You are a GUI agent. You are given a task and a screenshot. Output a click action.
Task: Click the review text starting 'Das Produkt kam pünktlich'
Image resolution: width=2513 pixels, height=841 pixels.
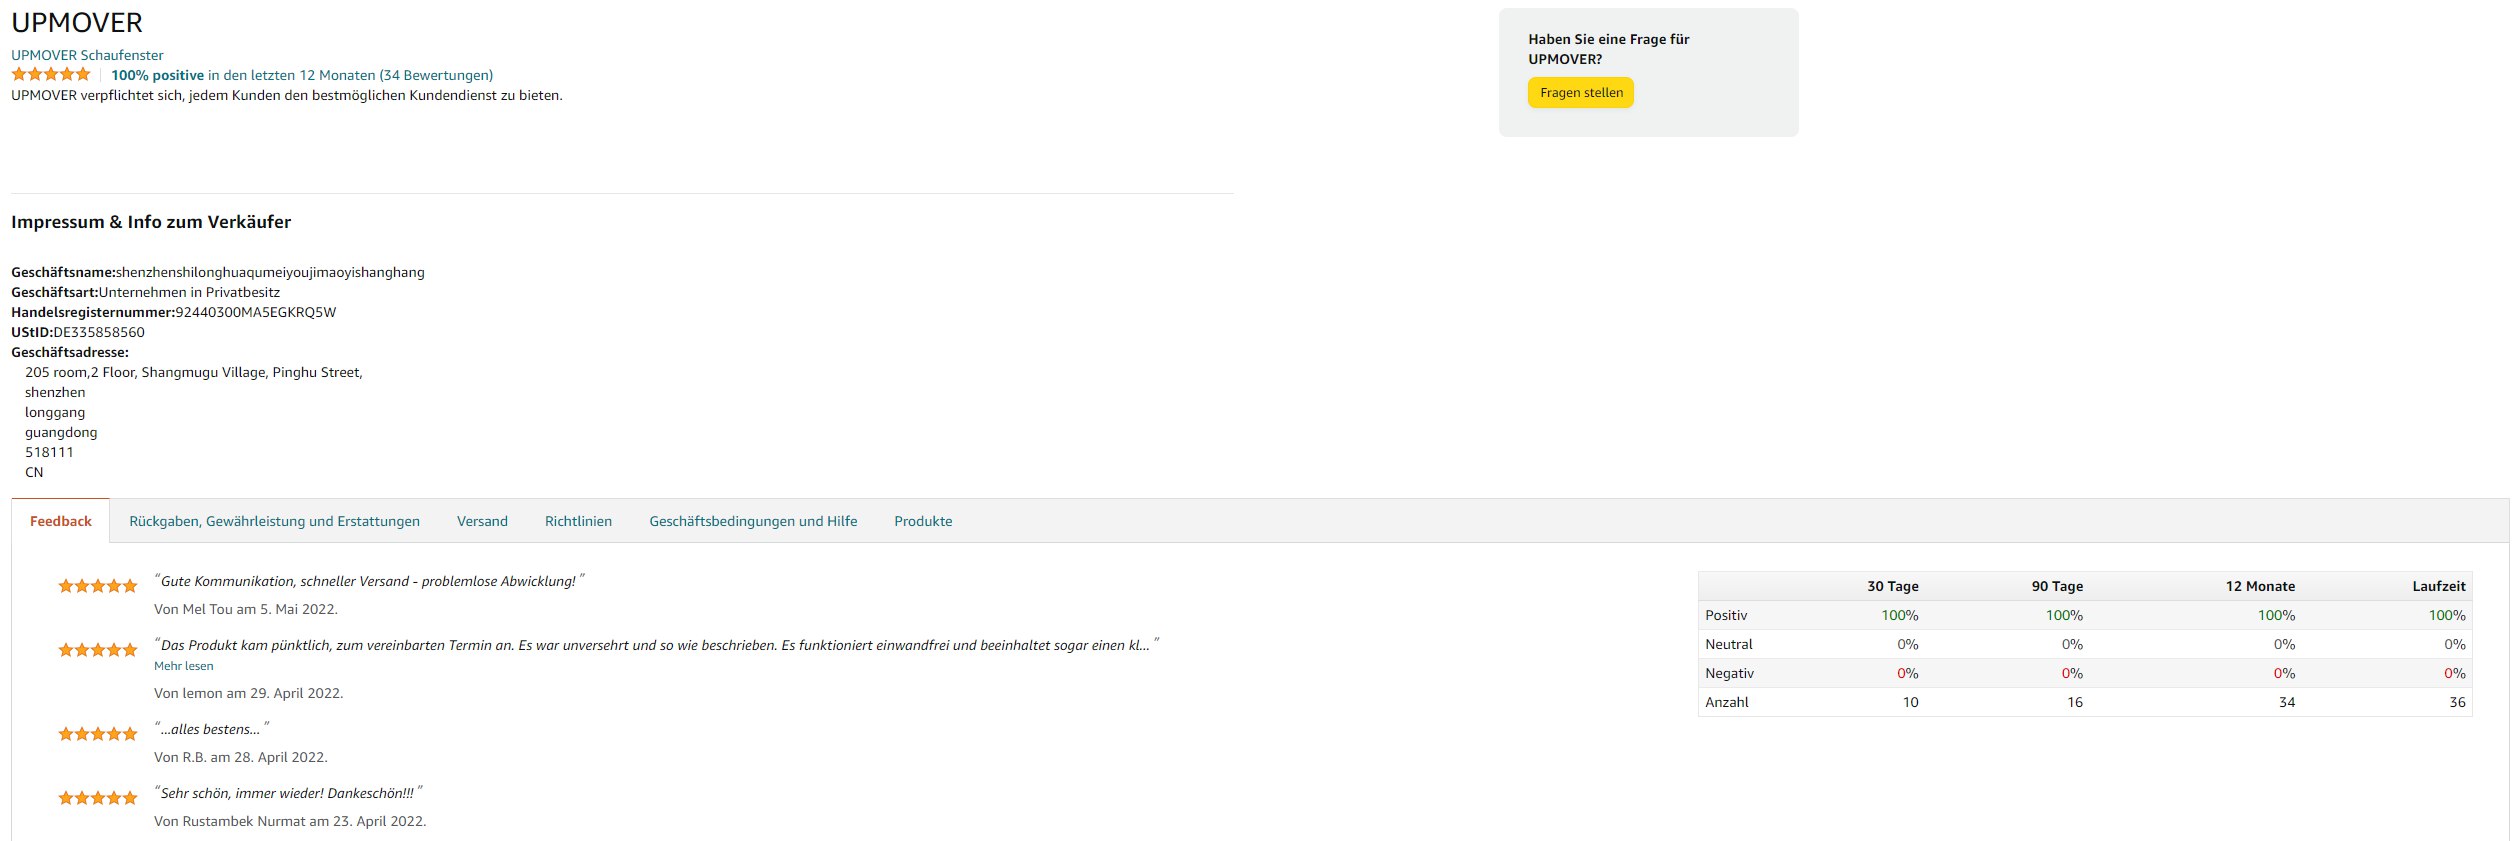click(x=656, y=645)
